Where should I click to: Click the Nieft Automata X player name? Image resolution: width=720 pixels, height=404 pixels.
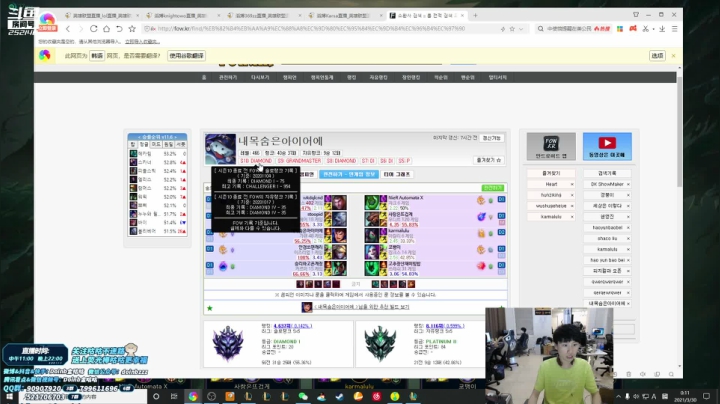coord(406,198)
